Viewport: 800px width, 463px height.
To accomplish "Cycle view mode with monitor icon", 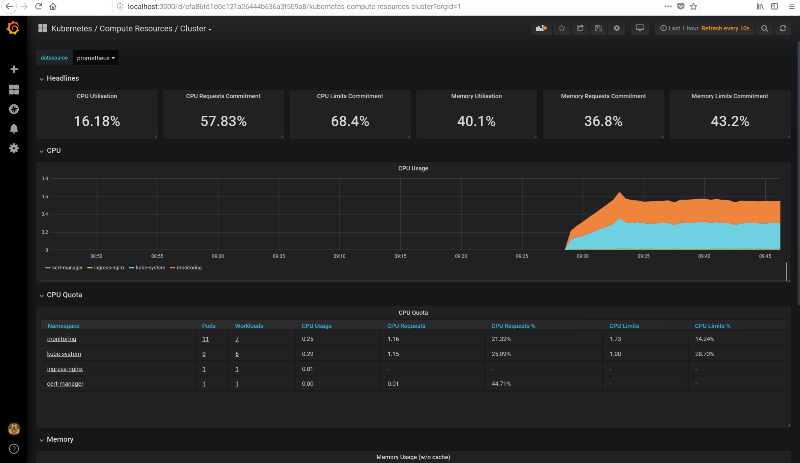I will [640, 28].
